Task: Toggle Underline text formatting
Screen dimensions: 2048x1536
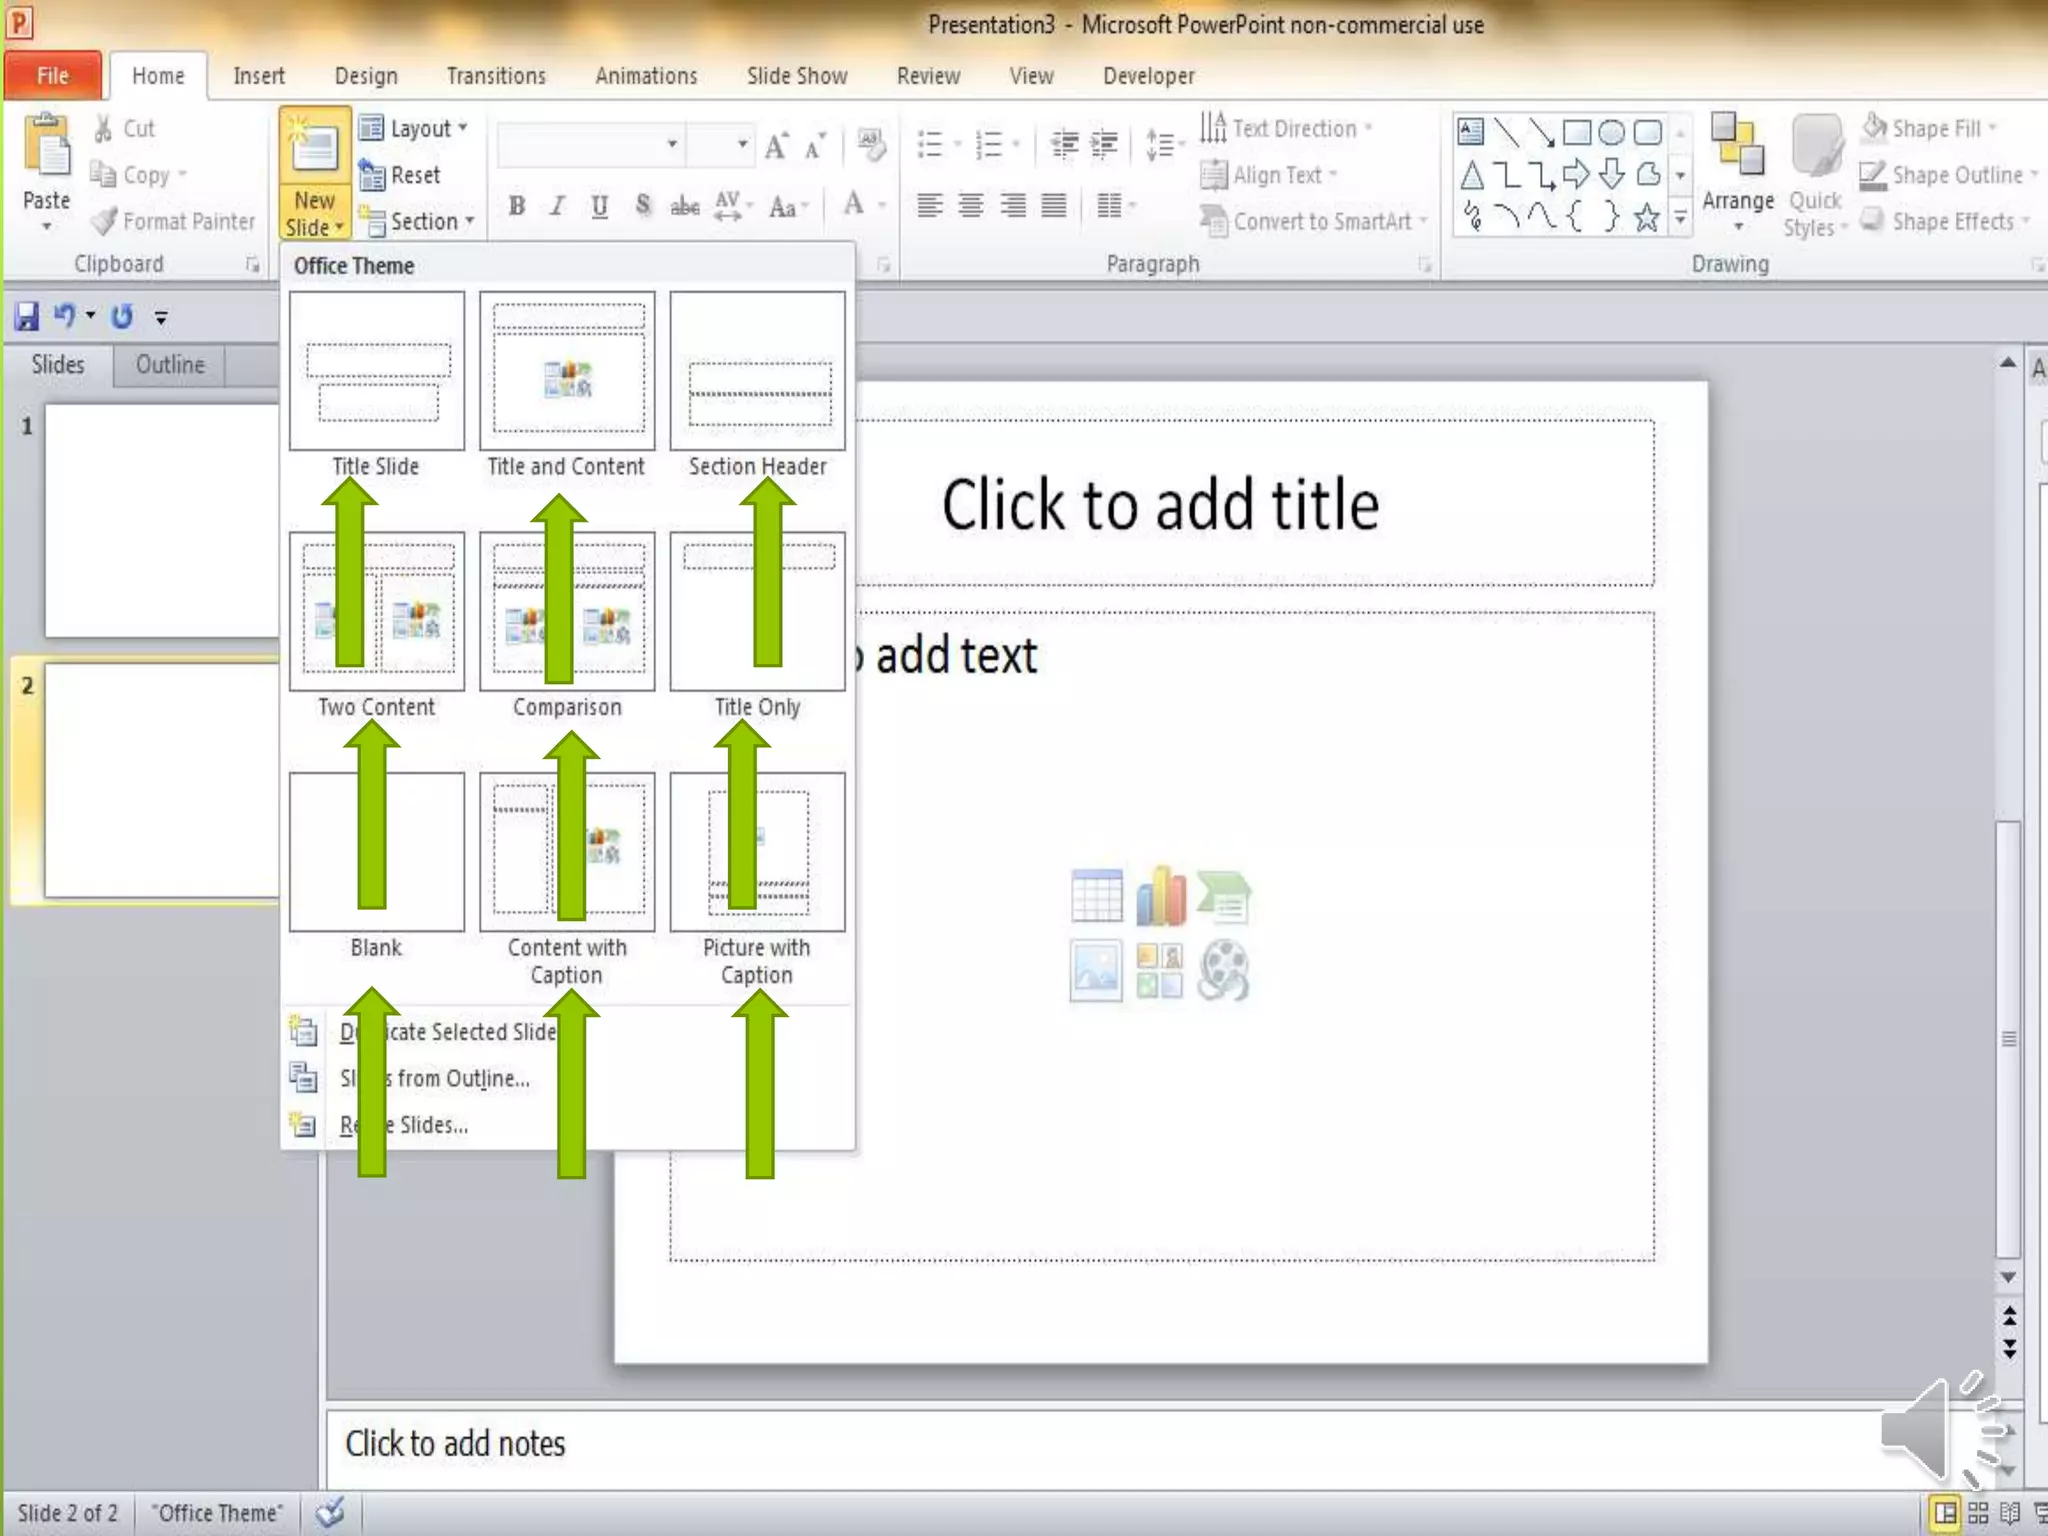Action: click(x=599, y=207)
